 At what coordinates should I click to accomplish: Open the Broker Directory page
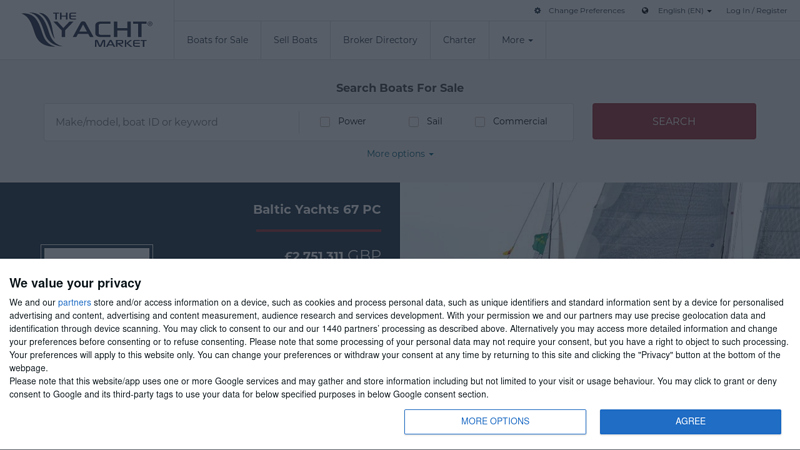(380, 40)
